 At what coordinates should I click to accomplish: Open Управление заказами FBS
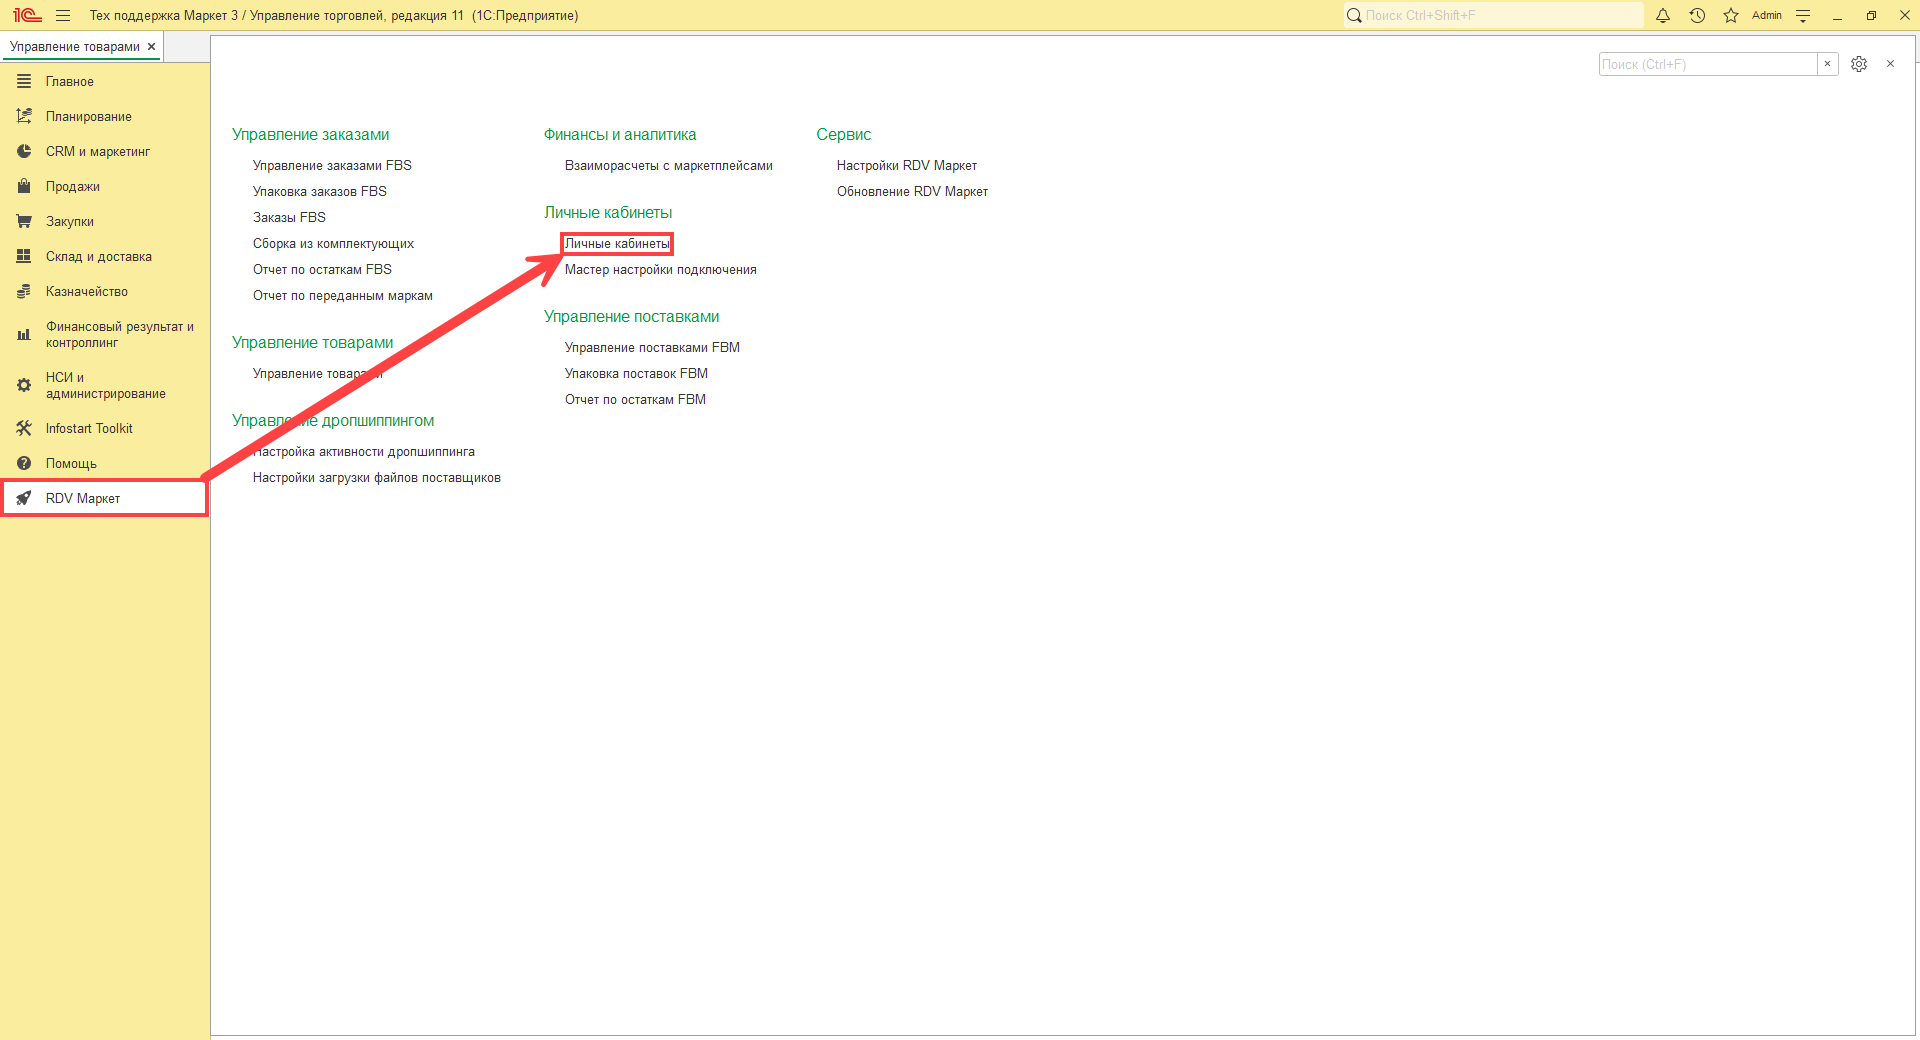(x=332, y=165)
